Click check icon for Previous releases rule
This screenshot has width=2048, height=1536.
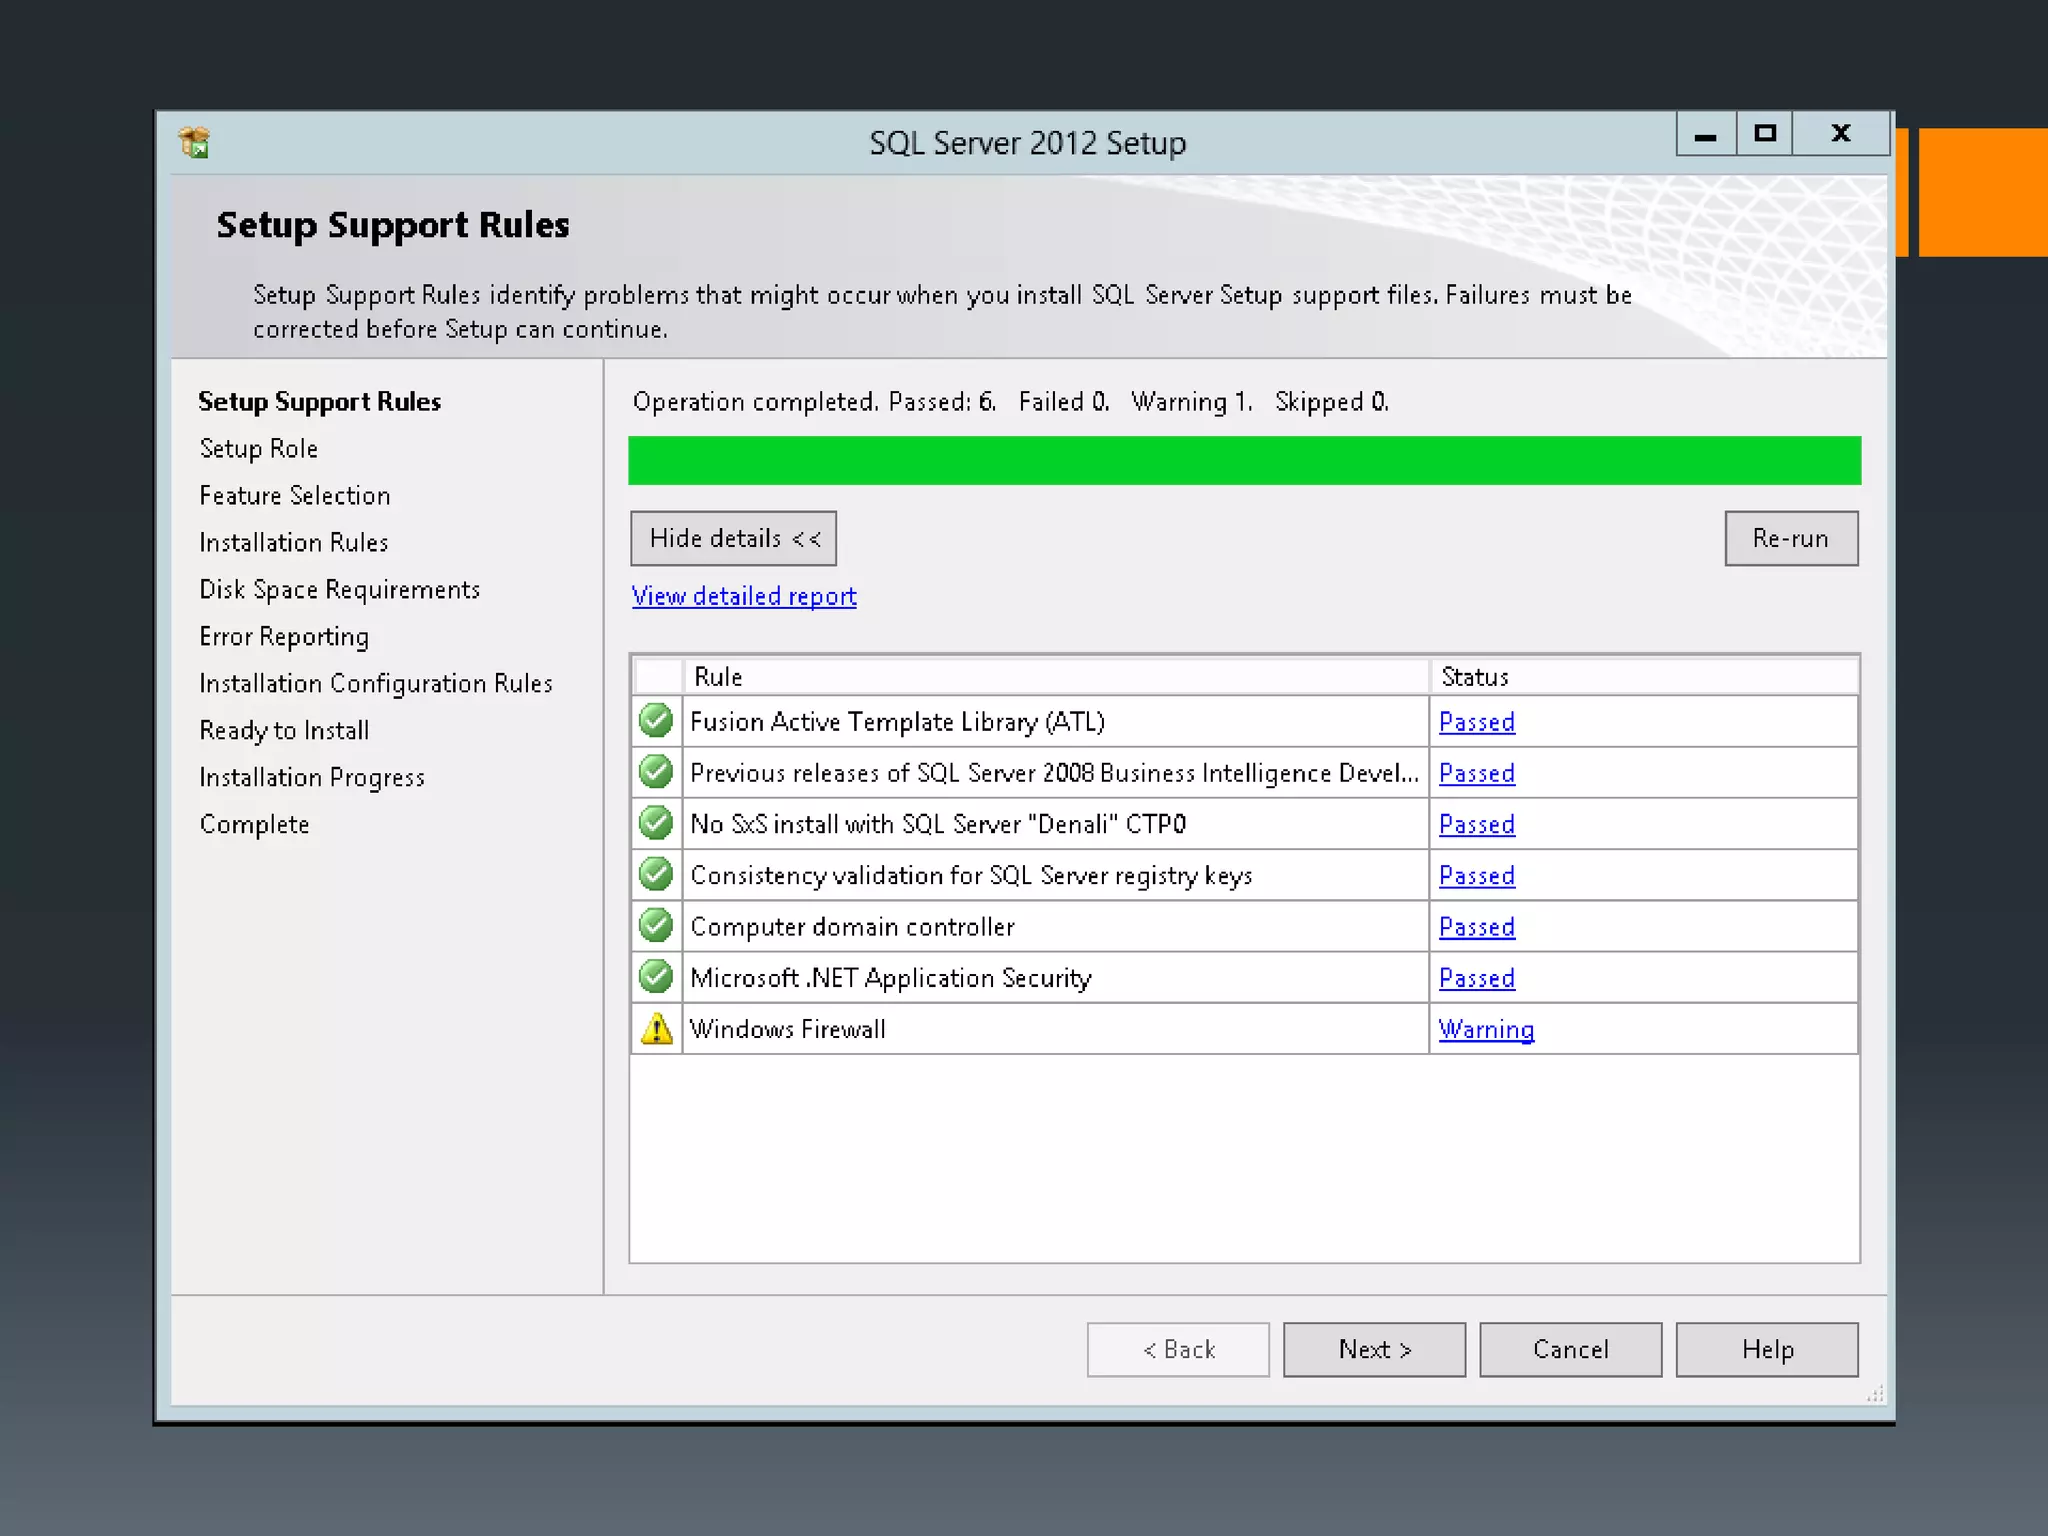pyautogui.click(x=656, y=772)
